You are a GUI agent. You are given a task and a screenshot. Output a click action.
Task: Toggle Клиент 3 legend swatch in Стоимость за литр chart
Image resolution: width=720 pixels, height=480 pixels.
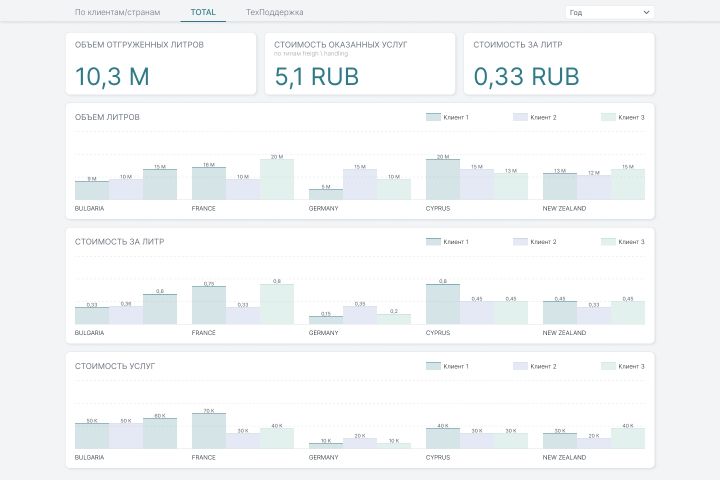pyautogui.click(x=608, y=242)
